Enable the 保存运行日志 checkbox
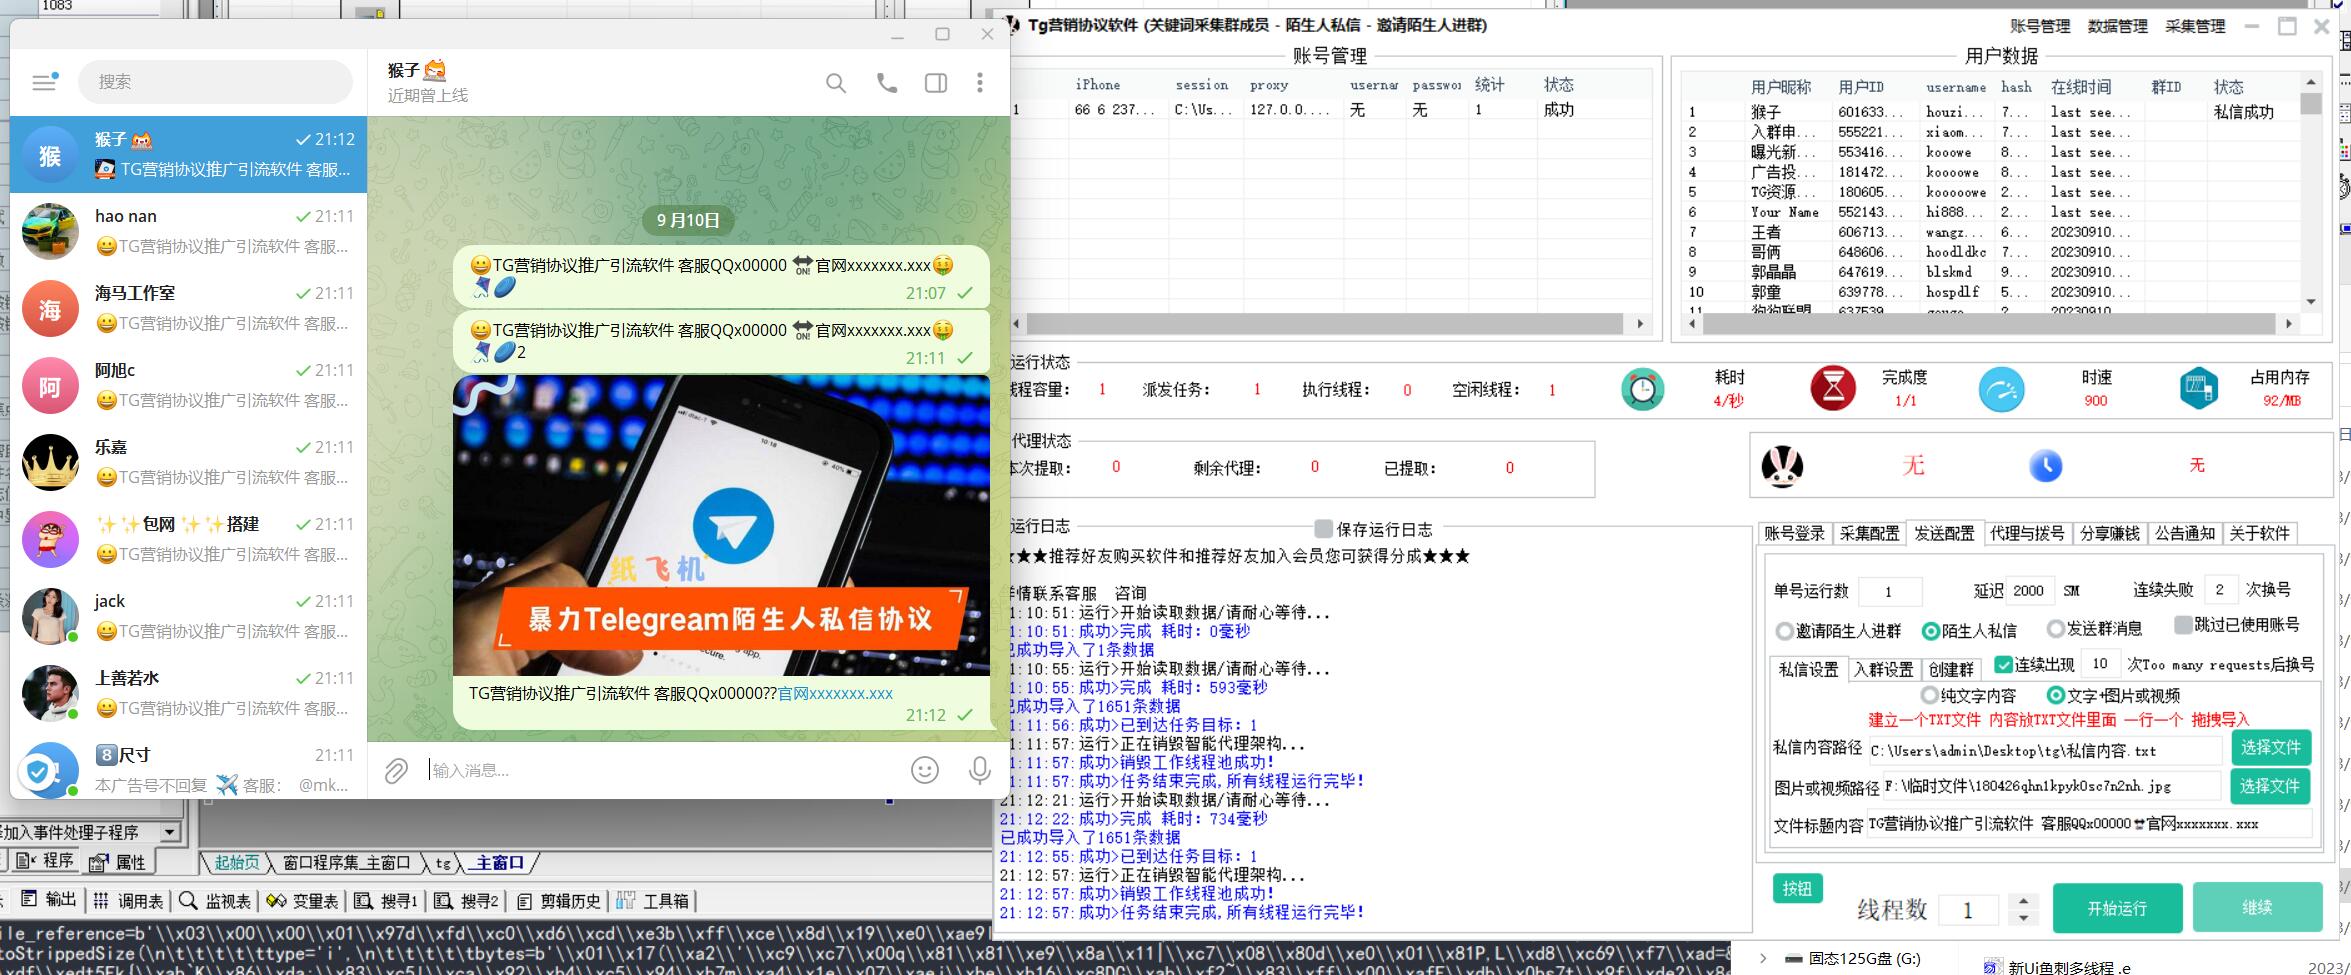 tap(1323, 529)
